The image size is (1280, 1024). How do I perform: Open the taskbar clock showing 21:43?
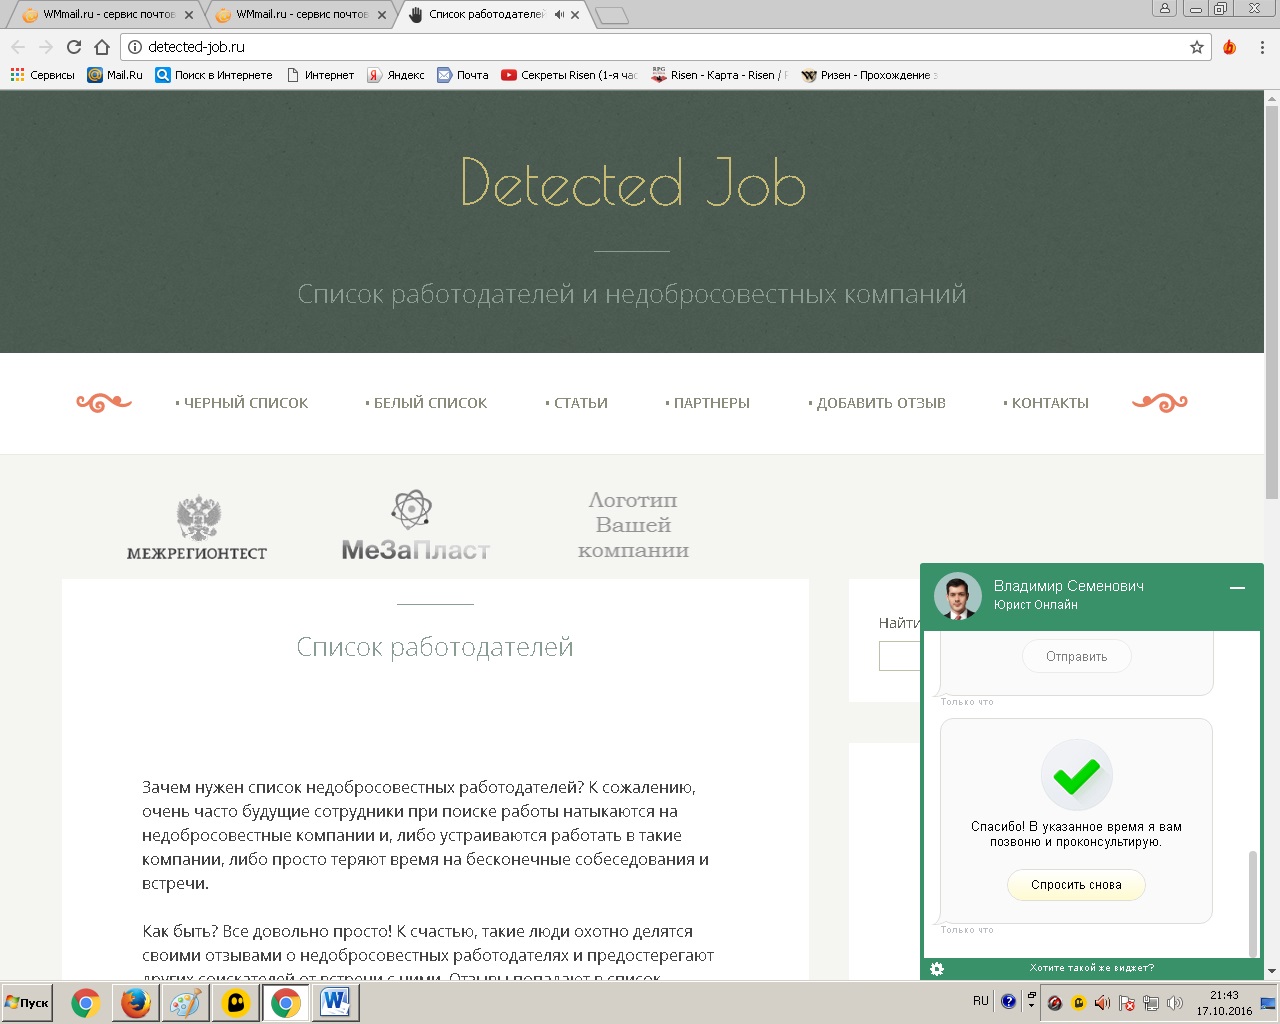click(x=1224, y=1003)
